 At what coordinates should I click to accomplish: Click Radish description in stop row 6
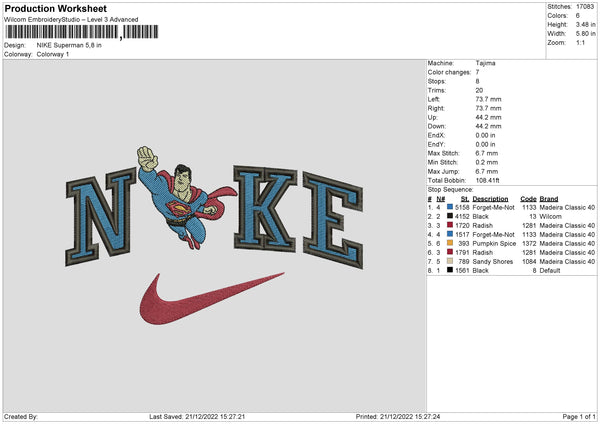point(483,253)
